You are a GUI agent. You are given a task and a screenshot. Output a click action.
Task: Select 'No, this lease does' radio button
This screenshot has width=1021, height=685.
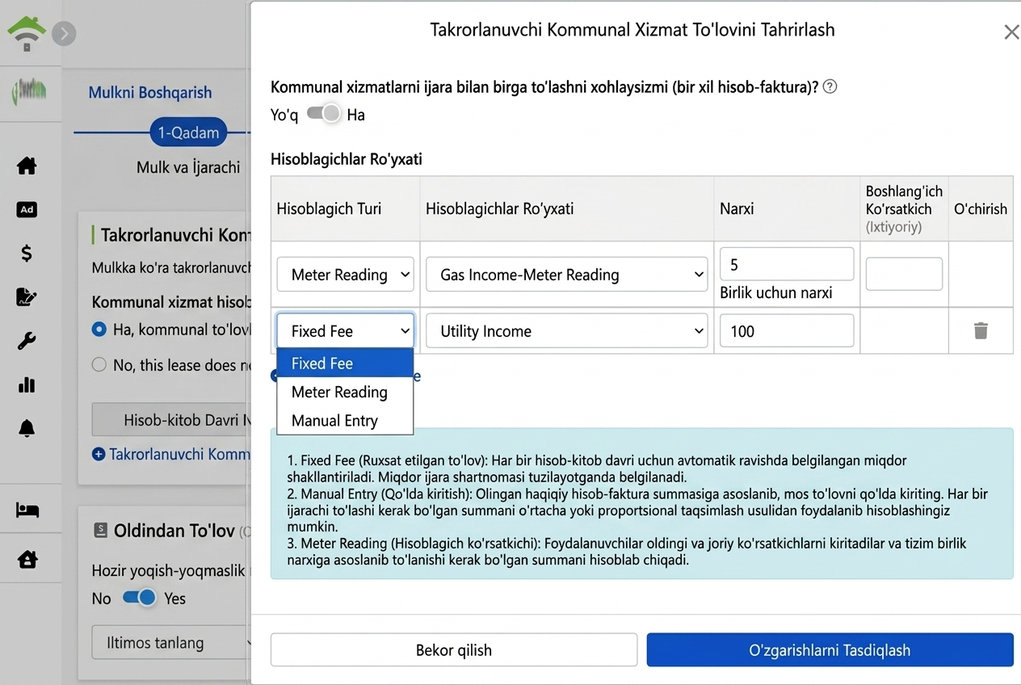pyautogui.click(x=99, y=364)
